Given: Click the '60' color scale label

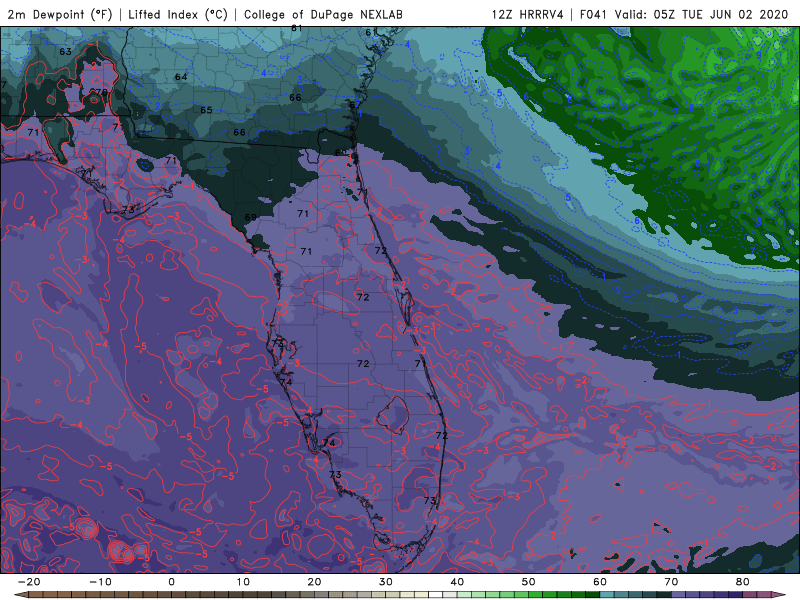Looking at the screenshot, I should tap(600, 582).
